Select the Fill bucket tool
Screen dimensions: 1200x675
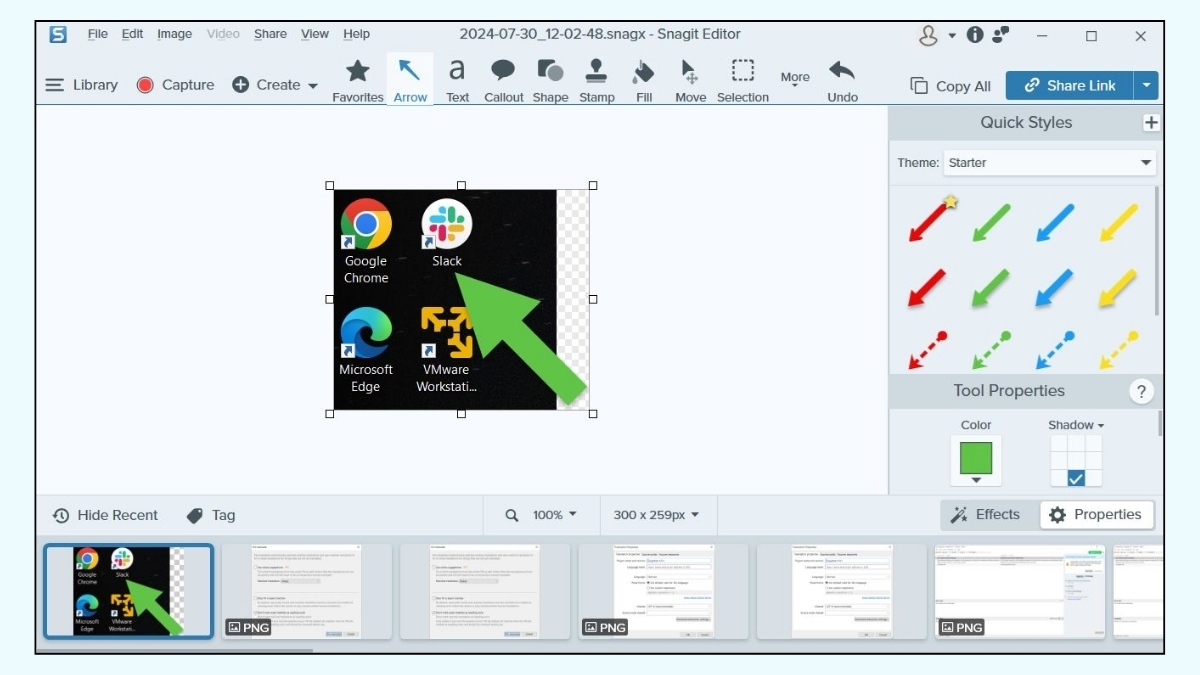pyautogui.click(x=644, y=80)
